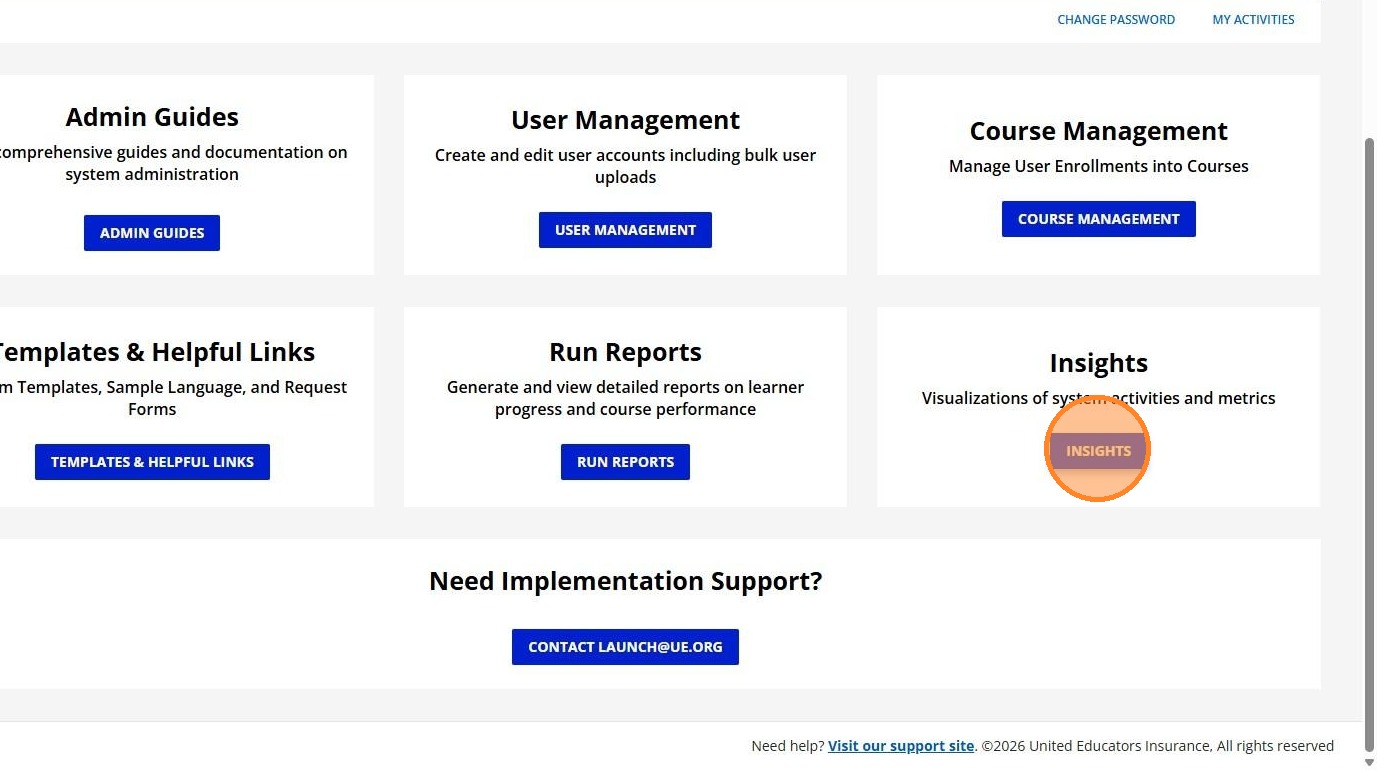Image resolution: width=1377 pixels, height=770 pixels.
Task: Click 'Generate and view detailed reports' description
Action: [625, 398]
